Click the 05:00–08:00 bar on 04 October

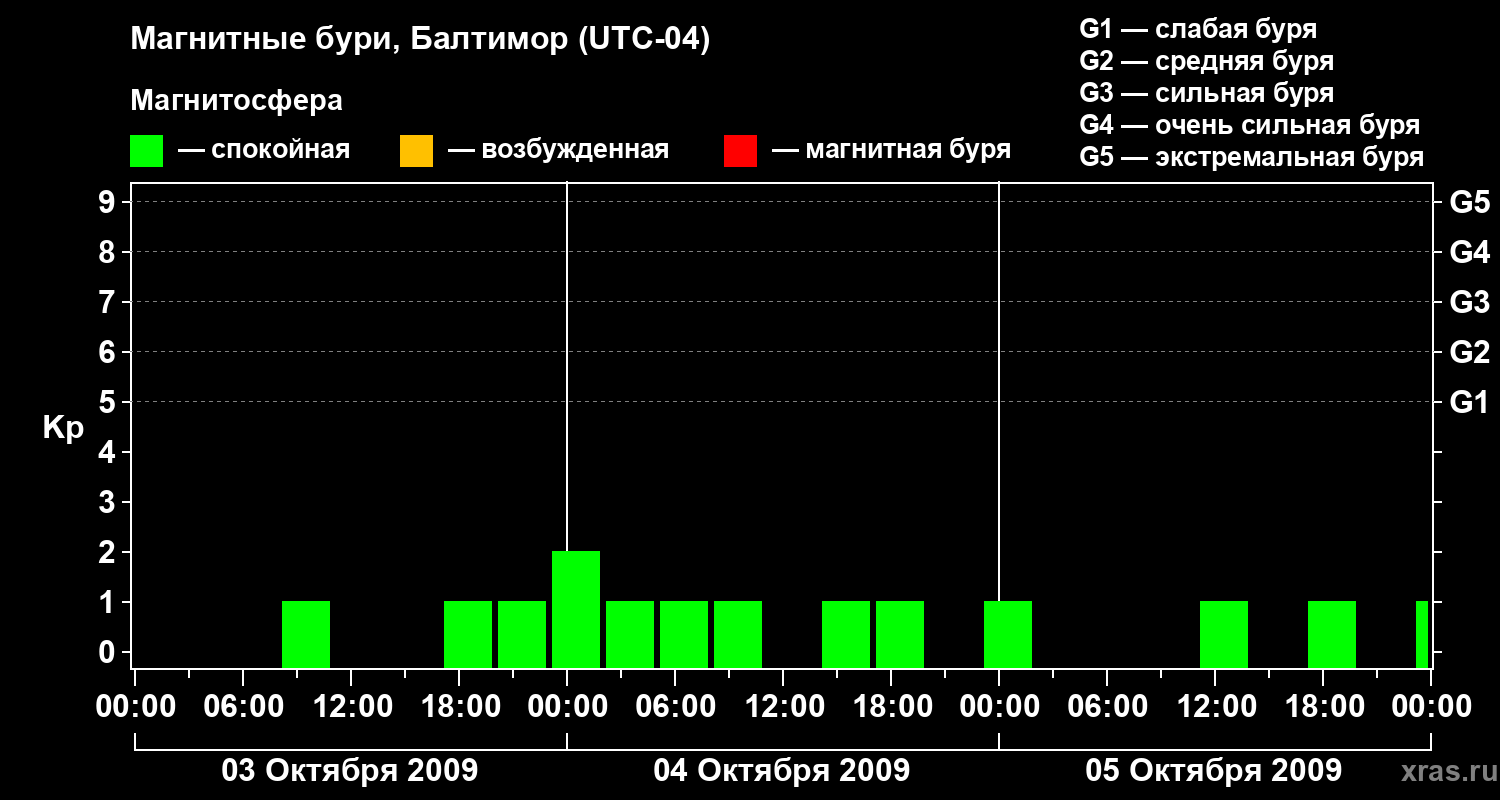[684, 634]
